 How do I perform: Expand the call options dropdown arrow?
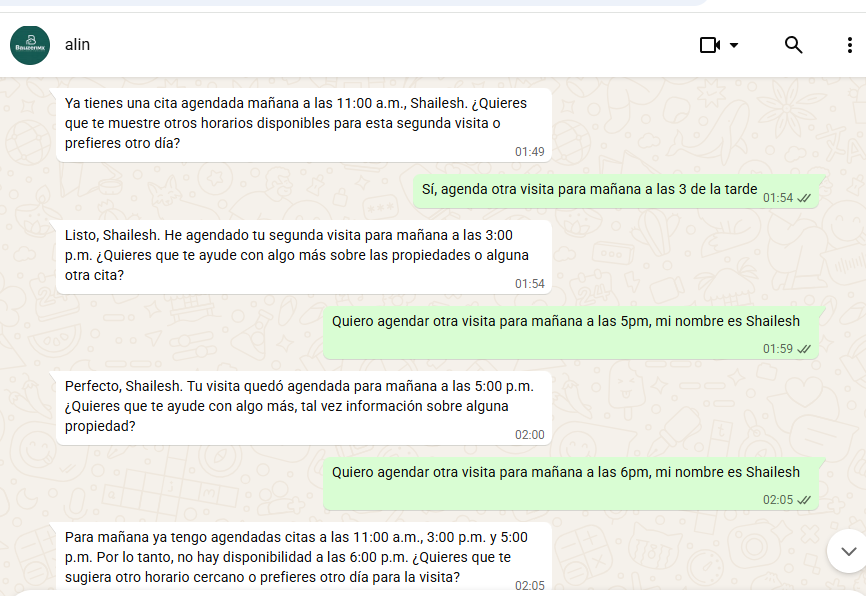(x=734, y=45)
